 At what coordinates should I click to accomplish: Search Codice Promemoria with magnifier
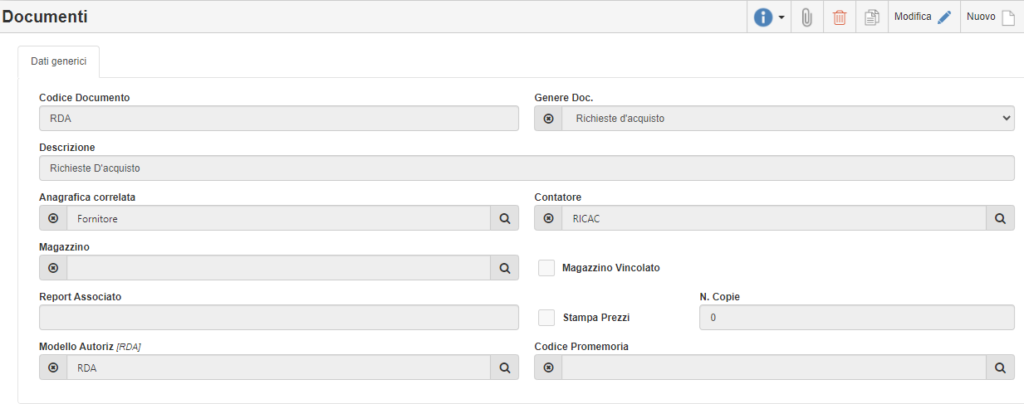pyautogui.click(x=1000, y=367)
